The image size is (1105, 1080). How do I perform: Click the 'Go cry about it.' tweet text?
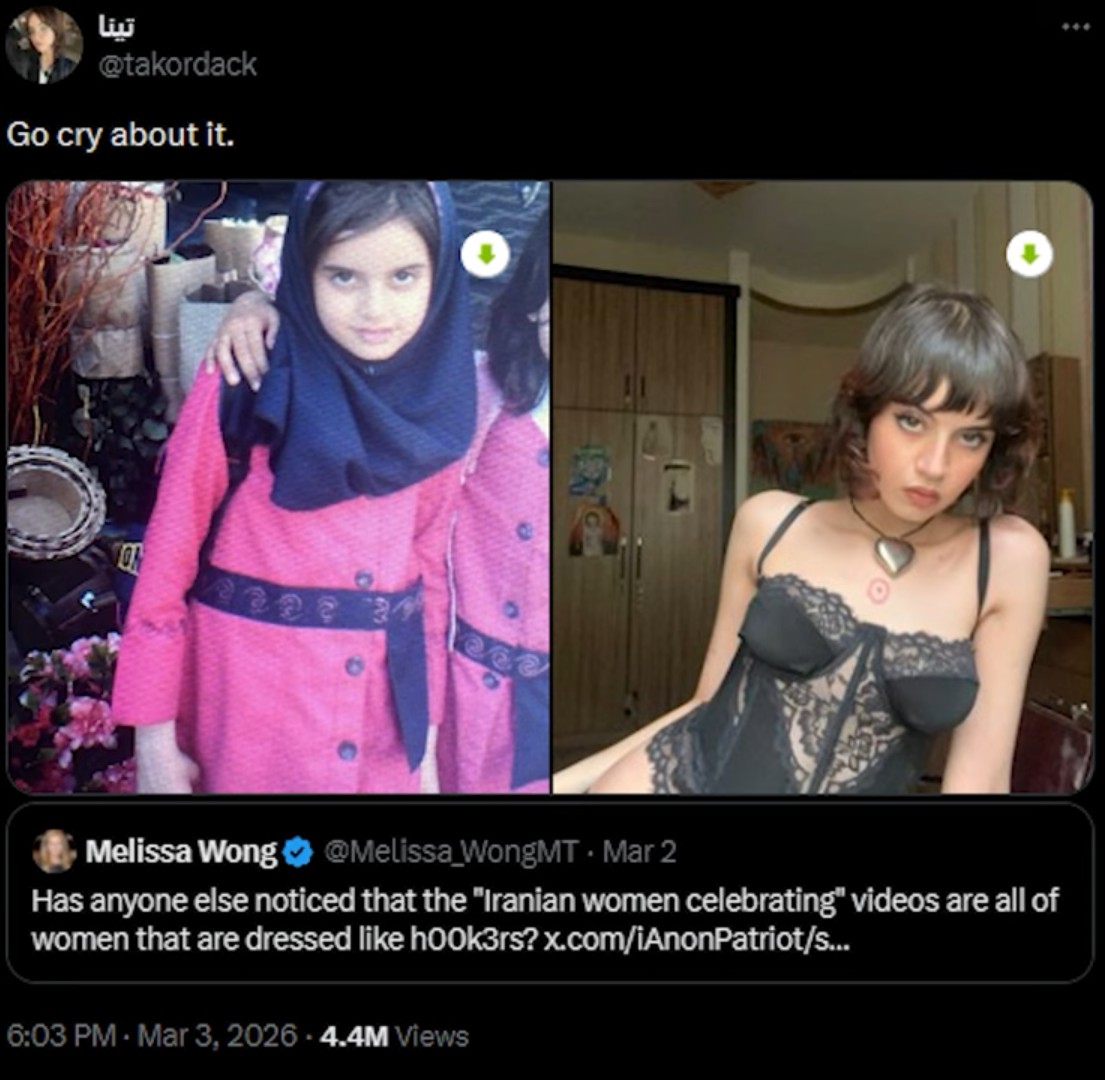[x=120, y=134]
